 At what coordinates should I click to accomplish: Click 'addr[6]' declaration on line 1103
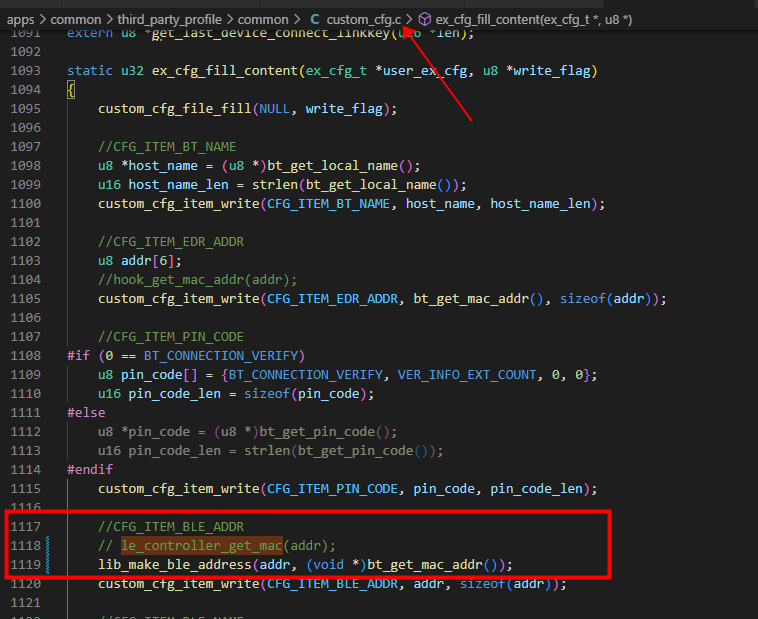(x=147, y=261)
